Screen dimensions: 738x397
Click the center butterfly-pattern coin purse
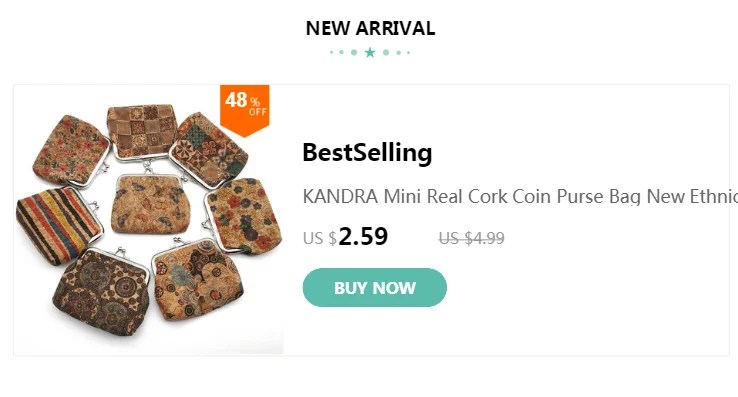(x=150, y=203)
